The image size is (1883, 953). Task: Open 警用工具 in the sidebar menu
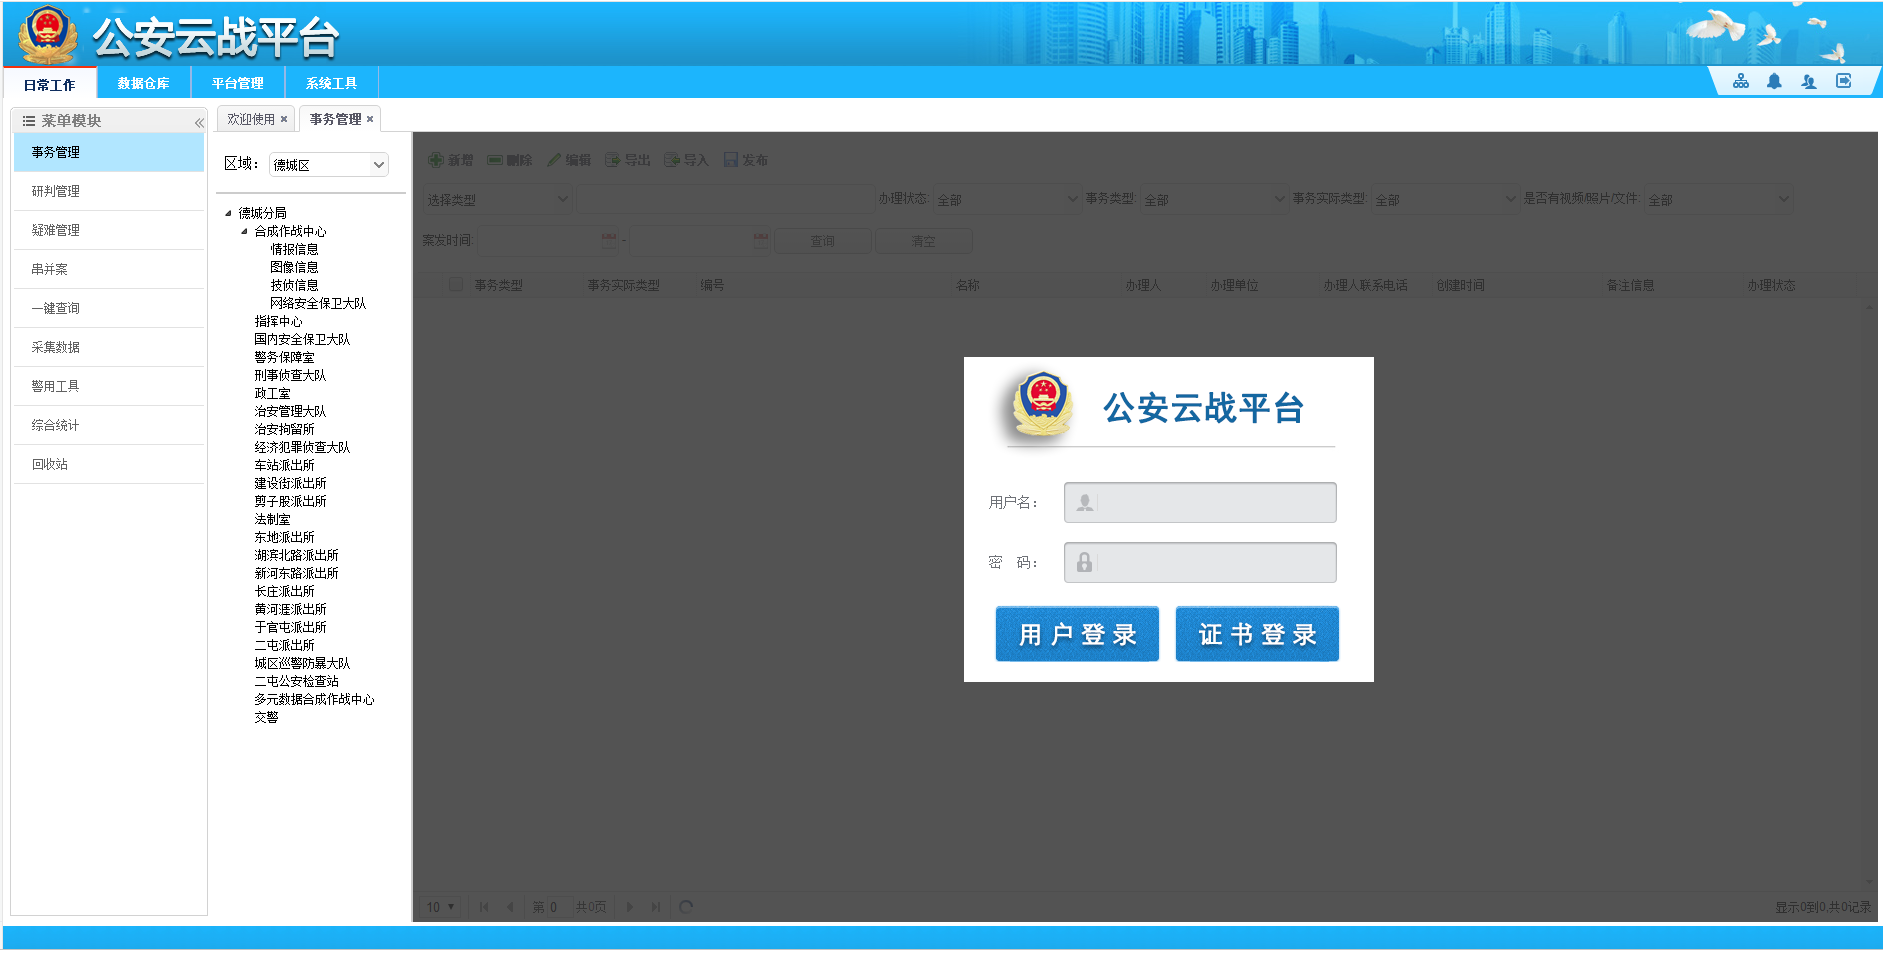(x=109, y=386)
